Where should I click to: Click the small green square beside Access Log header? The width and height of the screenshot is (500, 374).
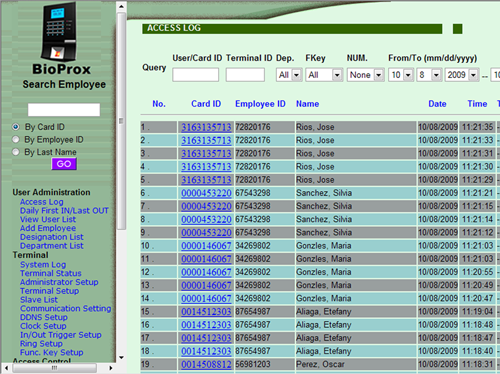[457, 29]
